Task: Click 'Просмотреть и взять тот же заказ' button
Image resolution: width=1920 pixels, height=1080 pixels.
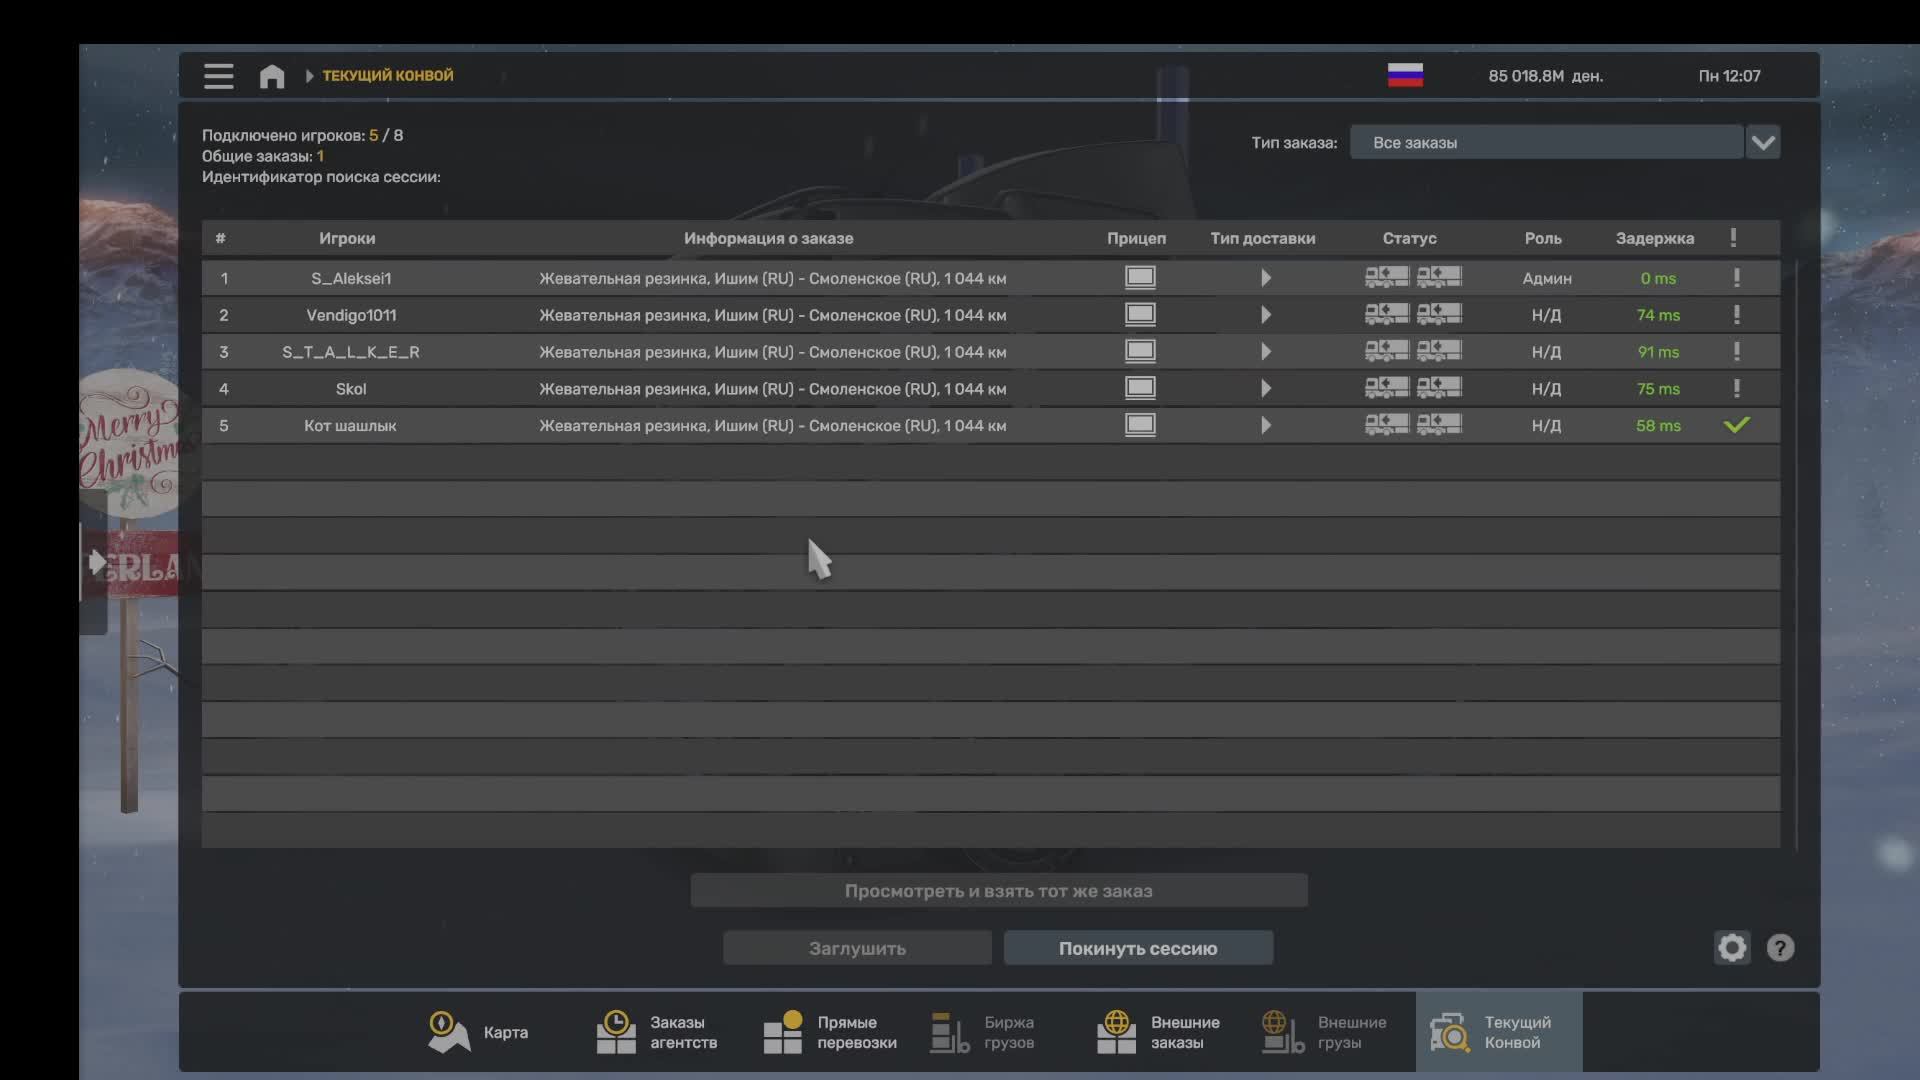Action: (999, 891)
